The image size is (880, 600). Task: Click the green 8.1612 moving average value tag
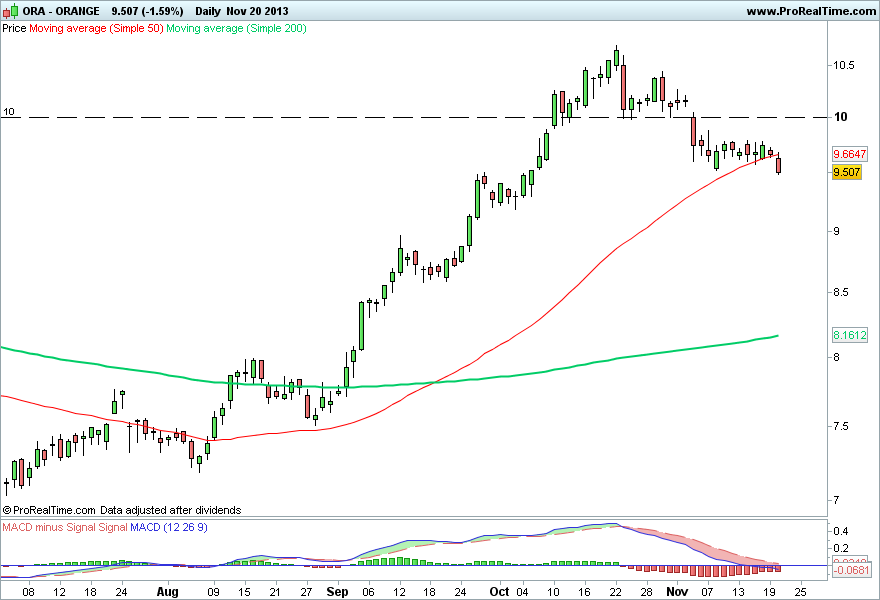tap(850, 335)
